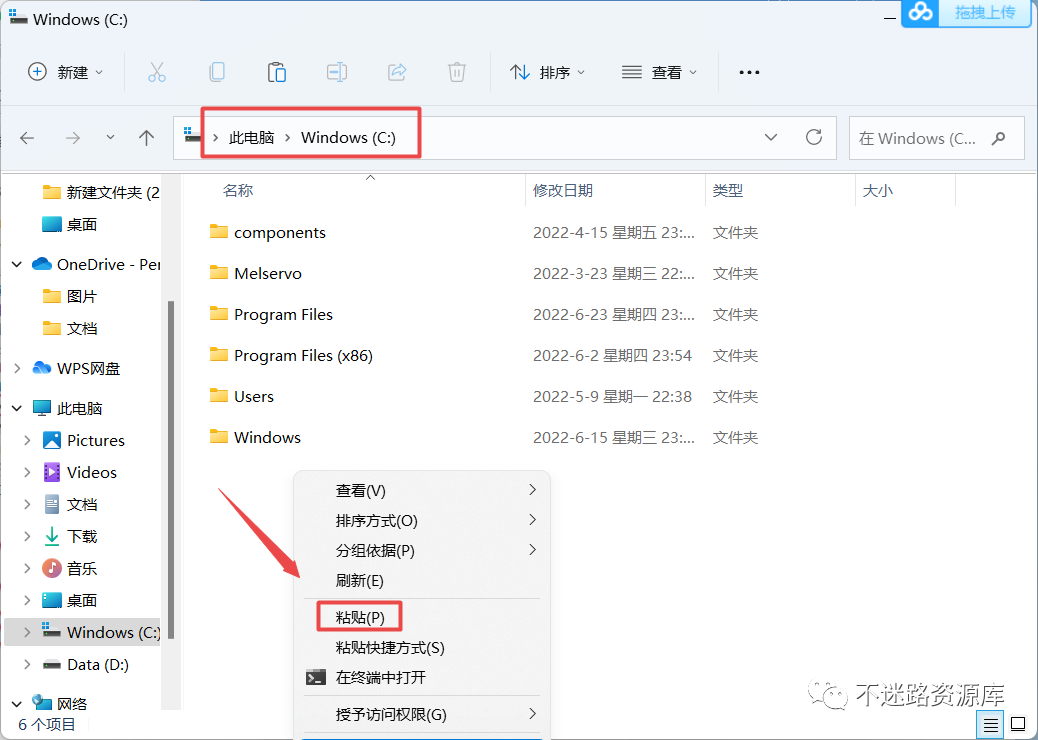
Task: Choose 粘贴快捷方式(S) in context menu
Action: (422, 647)
